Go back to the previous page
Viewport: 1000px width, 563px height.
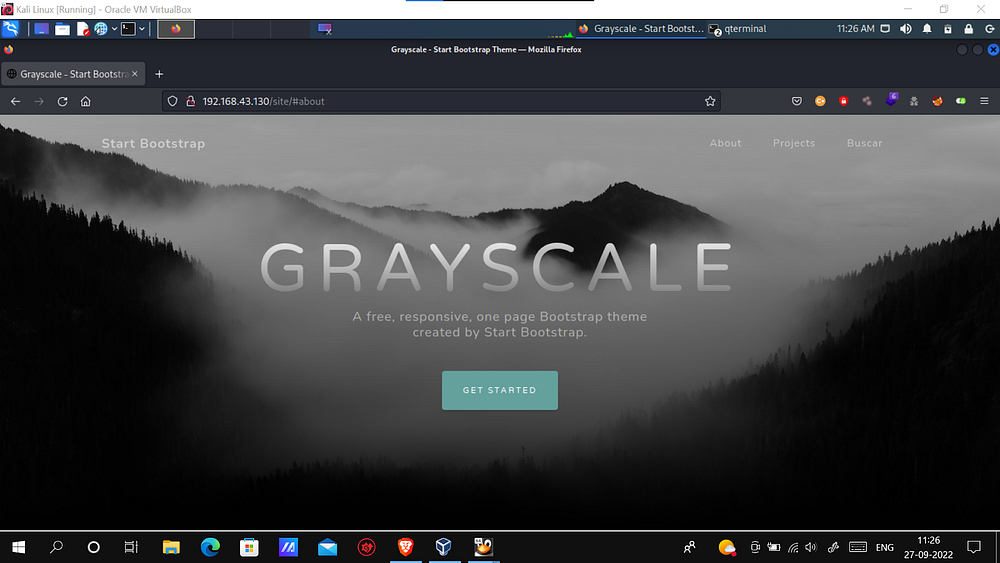(15, 101)
